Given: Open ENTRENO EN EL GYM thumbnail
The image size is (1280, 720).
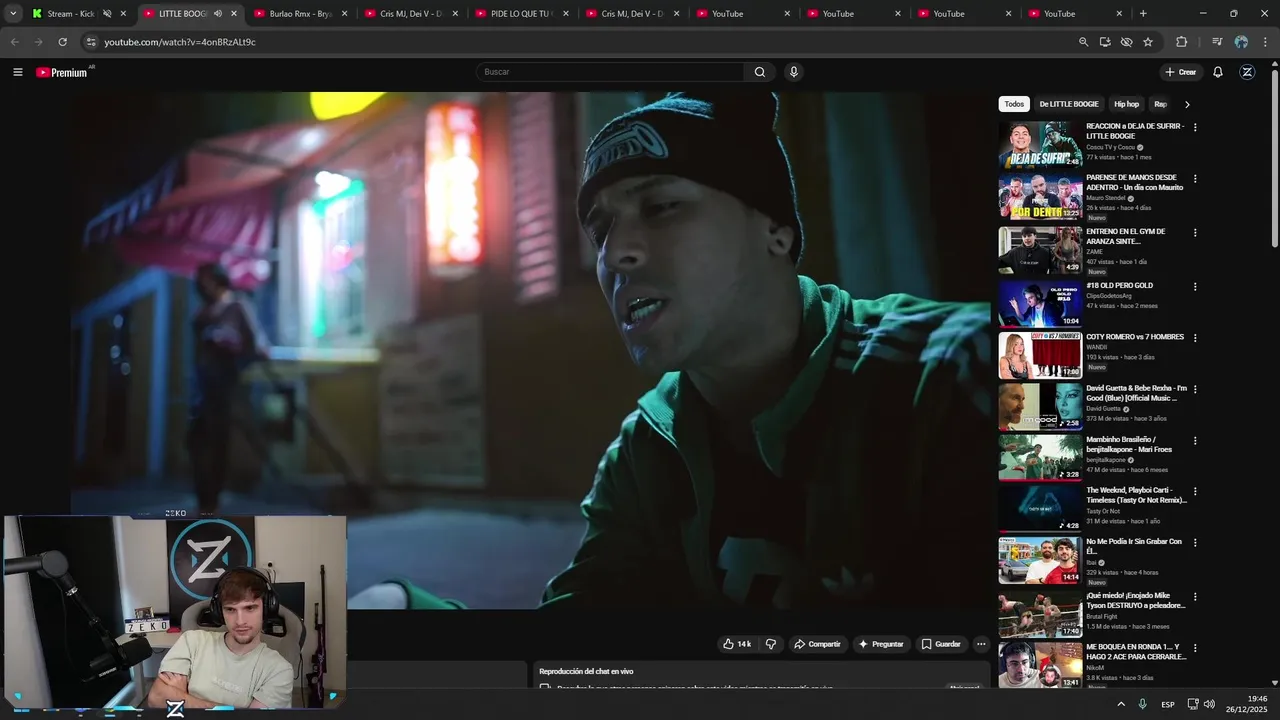Looking at the screenshot, I should point(1040,250).
